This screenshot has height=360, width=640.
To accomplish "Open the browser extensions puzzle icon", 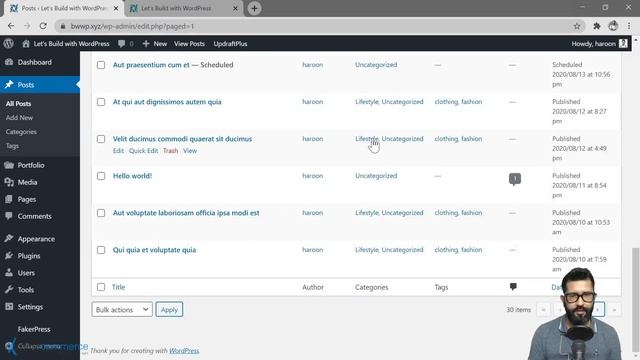I will point(596,26).
